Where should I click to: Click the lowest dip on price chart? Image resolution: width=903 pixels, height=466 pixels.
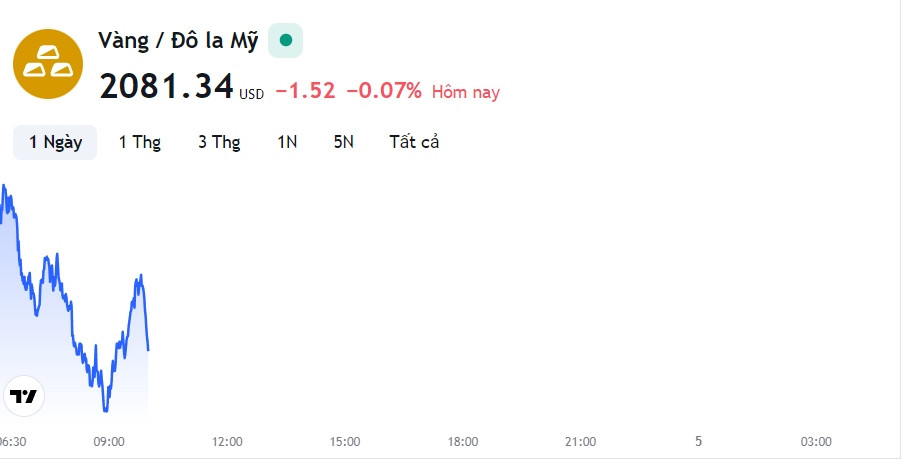[x=105, y=411]
